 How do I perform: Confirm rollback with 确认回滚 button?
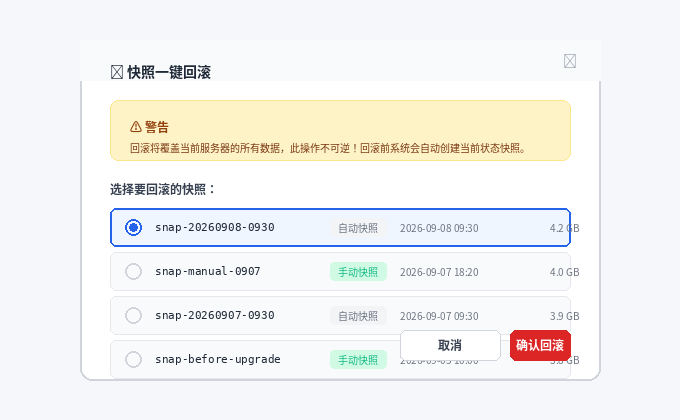tap(540, 345)
